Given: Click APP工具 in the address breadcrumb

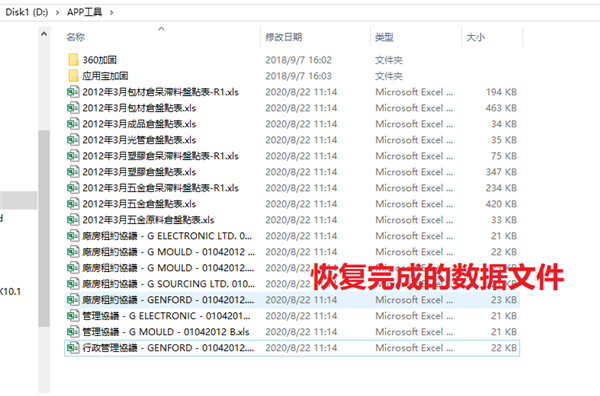Looking at the screenshot, I should (85, 12).
